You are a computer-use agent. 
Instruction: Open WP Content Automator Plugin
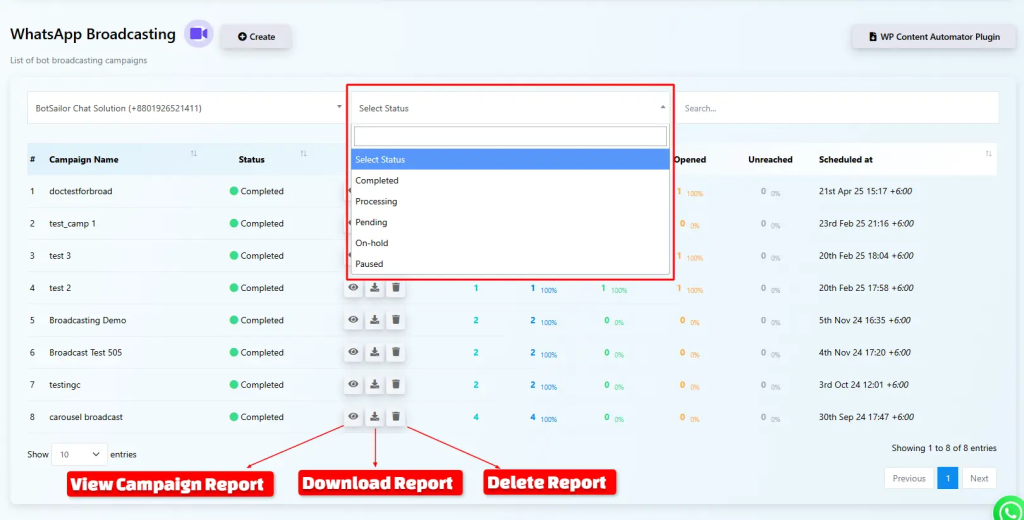pyautogui.click(x=933, y=37)
